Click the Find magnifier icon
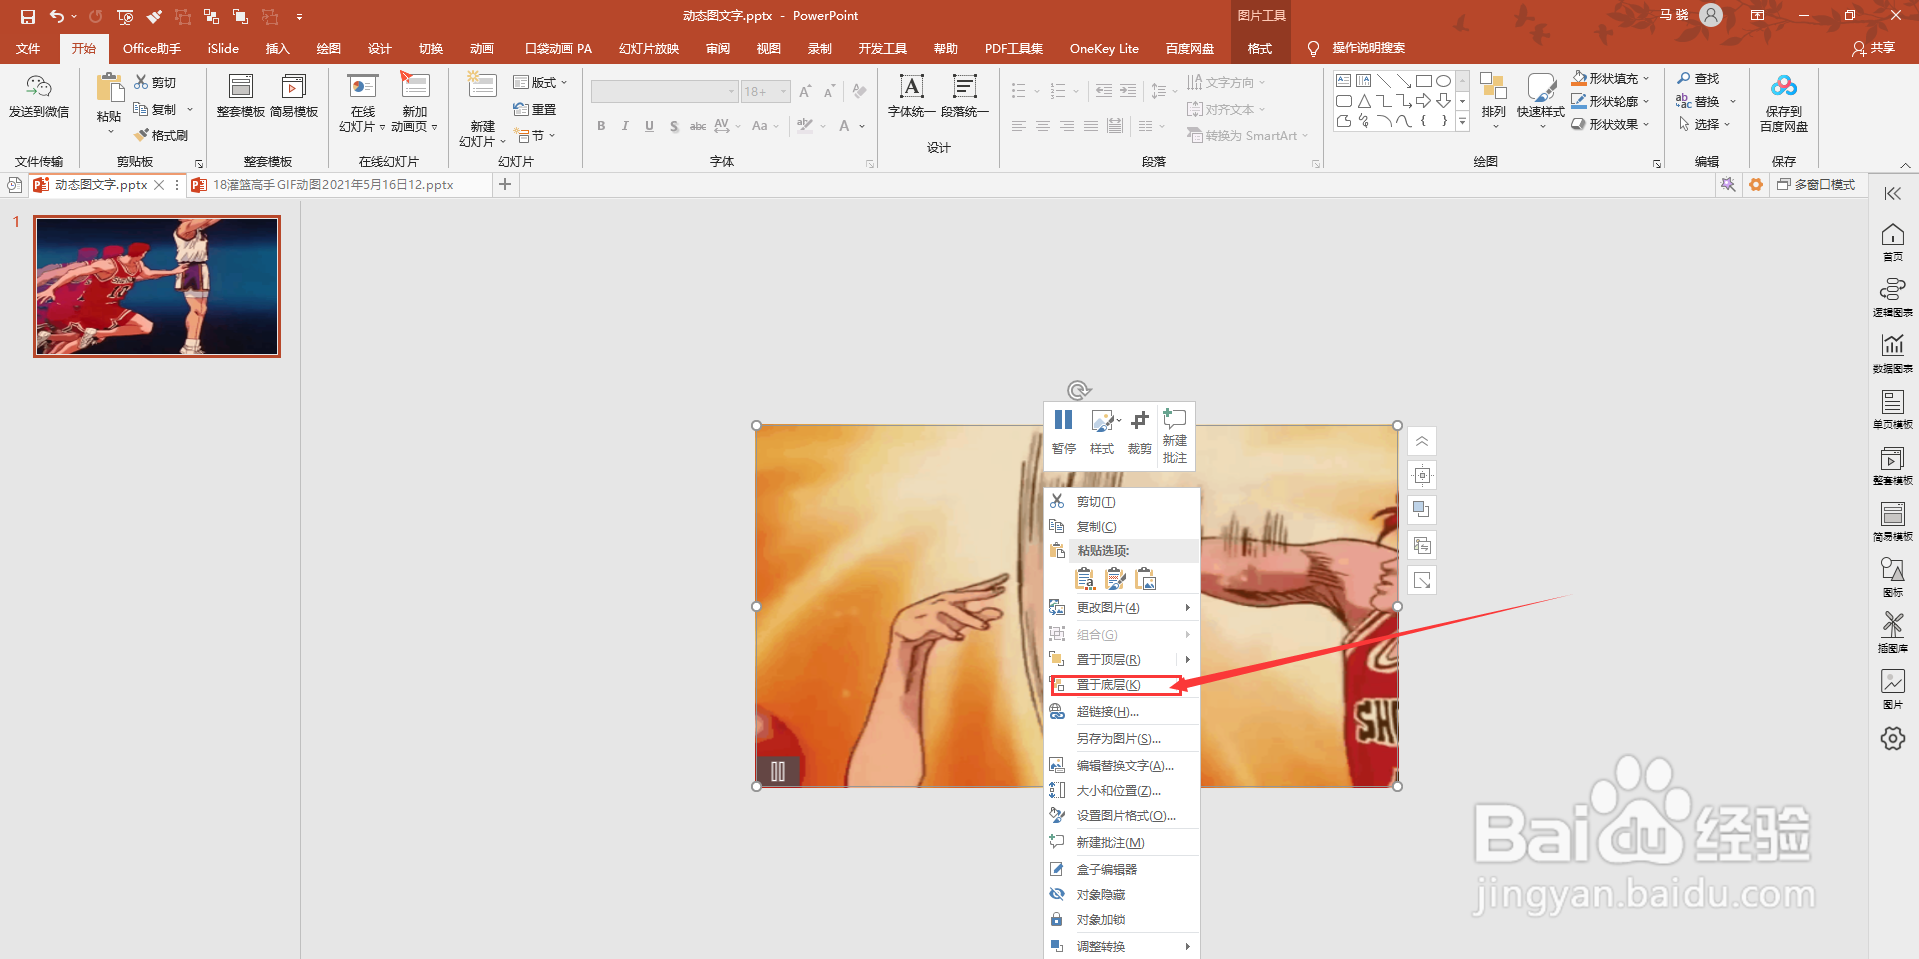The width and height of the screenshot is (1919, 959). [1684, 78]
